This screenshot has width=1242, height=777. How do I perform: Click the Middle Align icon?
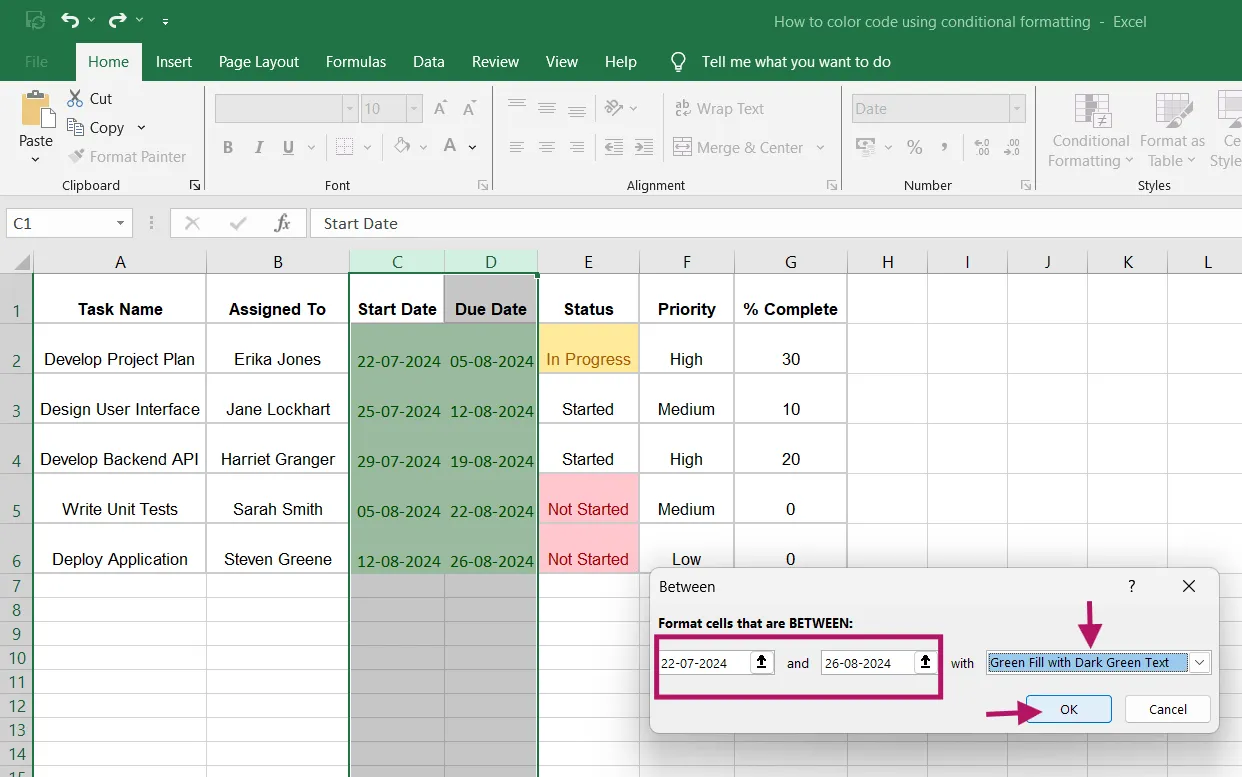click(x=547, y=107)
